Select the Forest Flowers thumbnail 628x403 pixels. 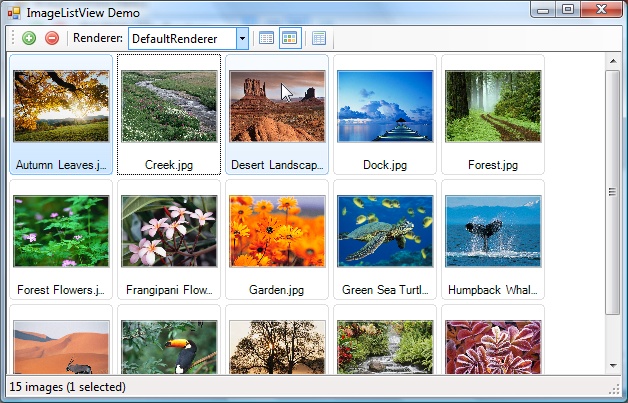click(x=61, y=231)
